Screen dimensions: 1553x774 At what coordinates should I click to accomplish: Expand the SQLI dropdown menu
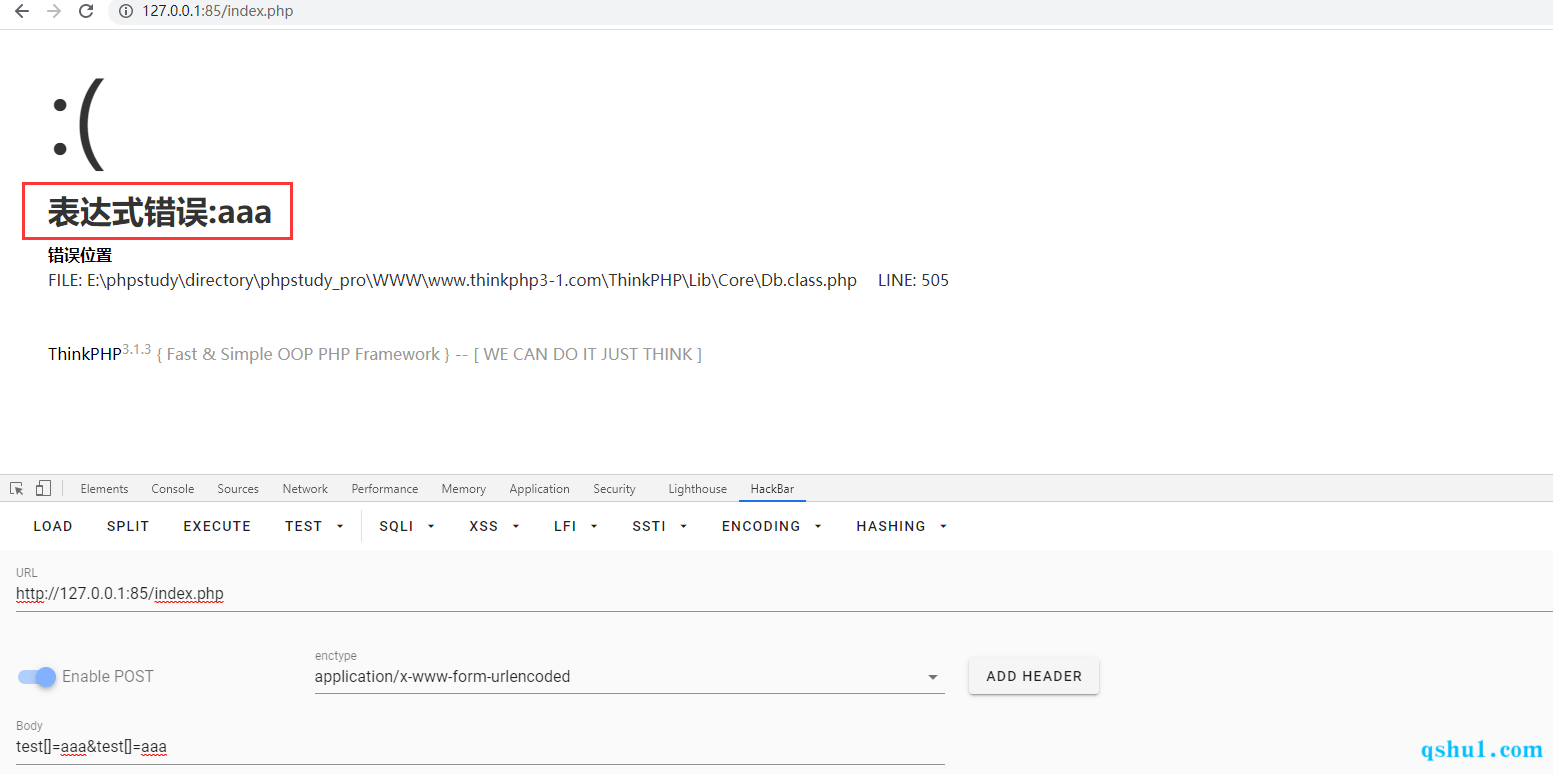pyautogui.click(x=407, y=526)
